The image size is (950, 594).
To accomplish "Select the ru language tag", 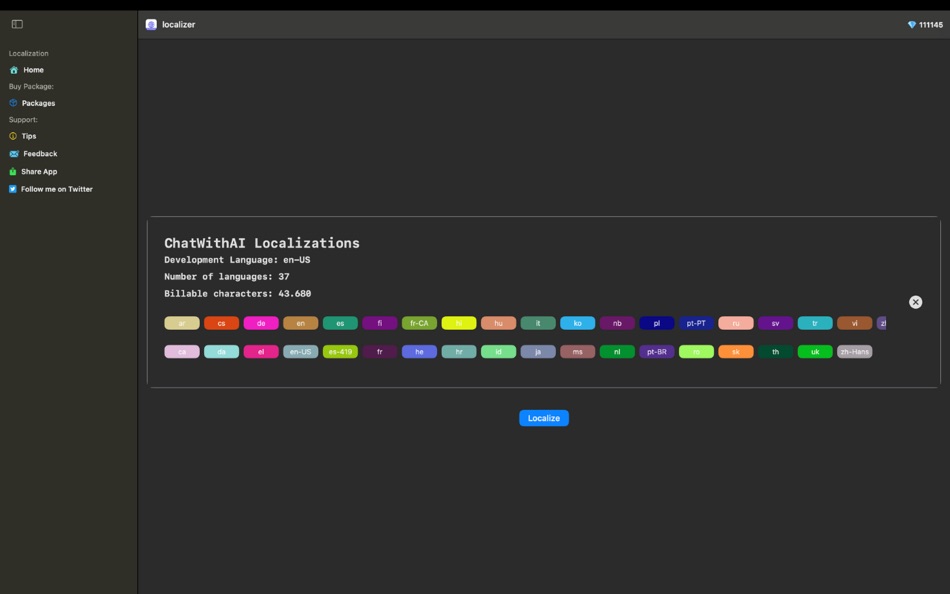I will click(x=736, y=323).
